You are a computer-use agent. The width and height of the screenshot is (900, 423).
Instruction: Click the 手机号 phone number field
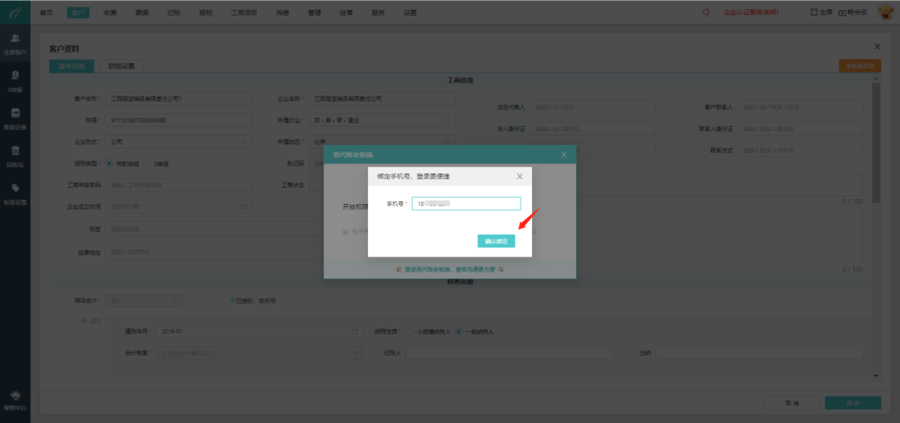pos(466,204)
